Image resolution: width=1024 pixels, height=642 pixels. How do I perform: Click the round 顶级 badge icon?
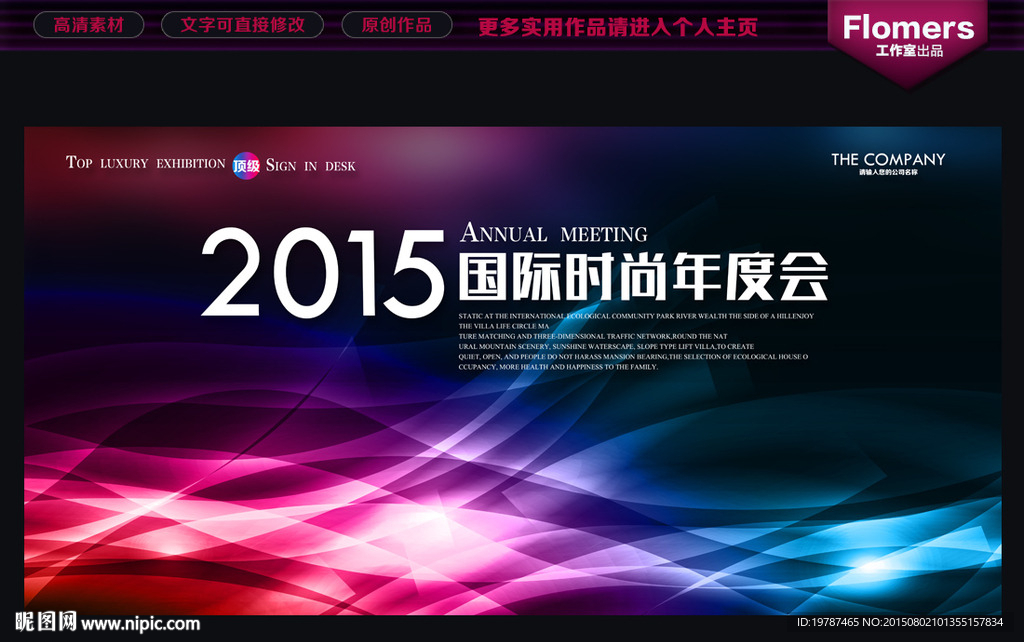pyautogui.click(x=246, y=166)
